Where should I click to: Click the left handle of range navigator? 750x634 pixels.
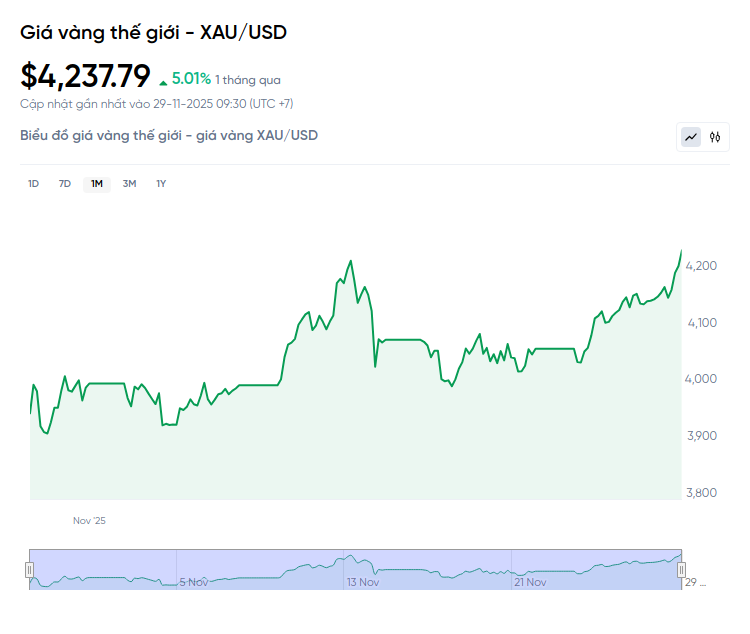click(x=29, y=569)
